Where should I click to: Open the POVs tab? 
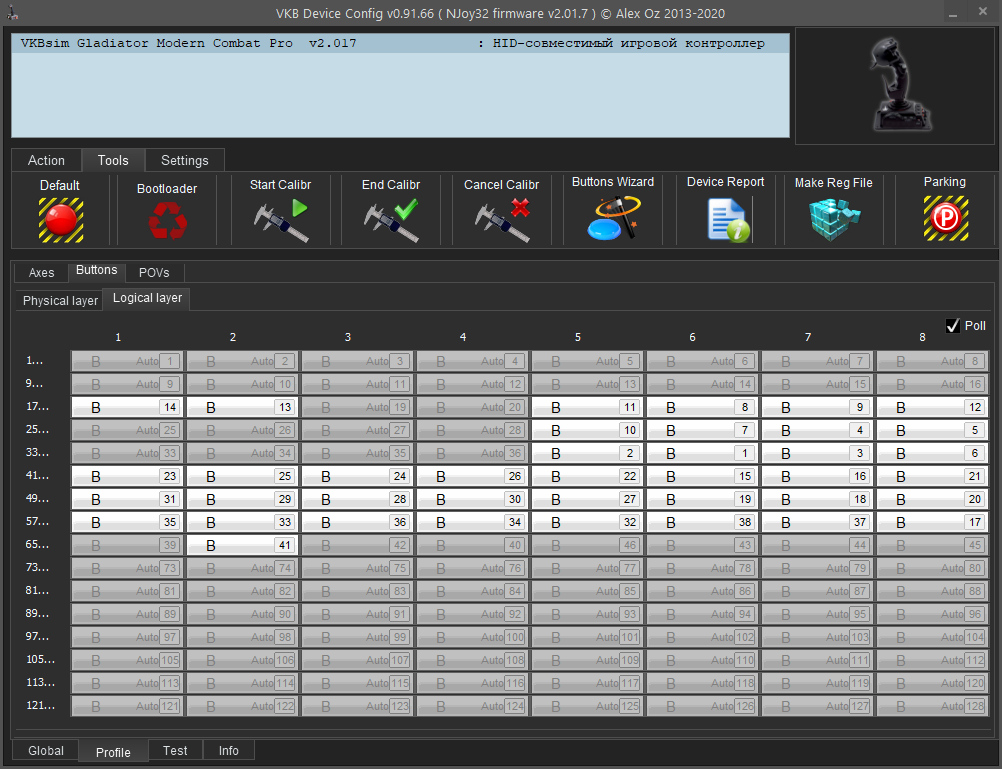click(154, 272)
